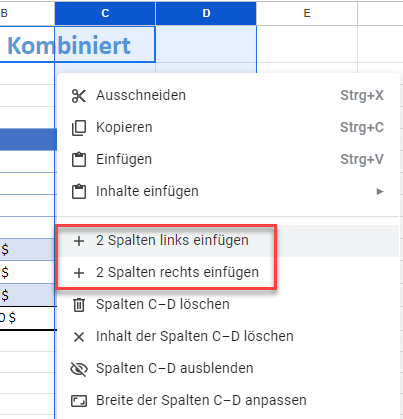Click the copy icon beside Kopieren
Screen dimensions: 403x419
[79, 128]
